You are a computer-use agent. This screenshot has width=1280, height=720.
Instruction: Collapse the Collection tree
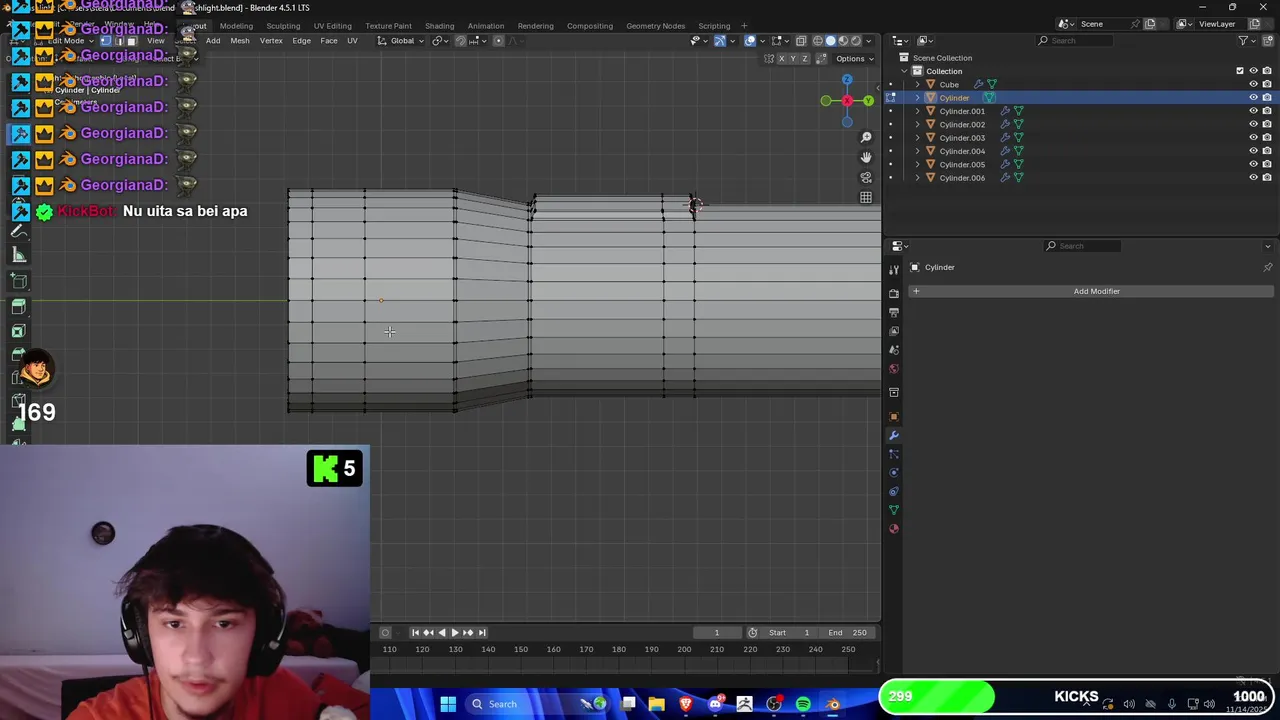click(904, 71)
